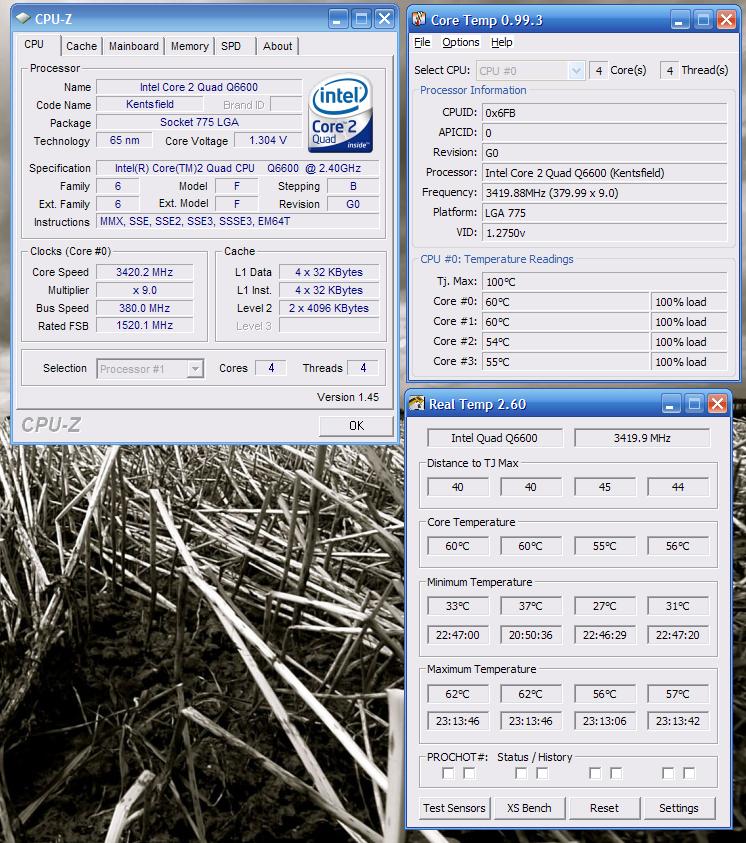The height and width of the screenshot is (843, 746).
Task: Click the Kentsfield code name value
Action: pos(150,104)
